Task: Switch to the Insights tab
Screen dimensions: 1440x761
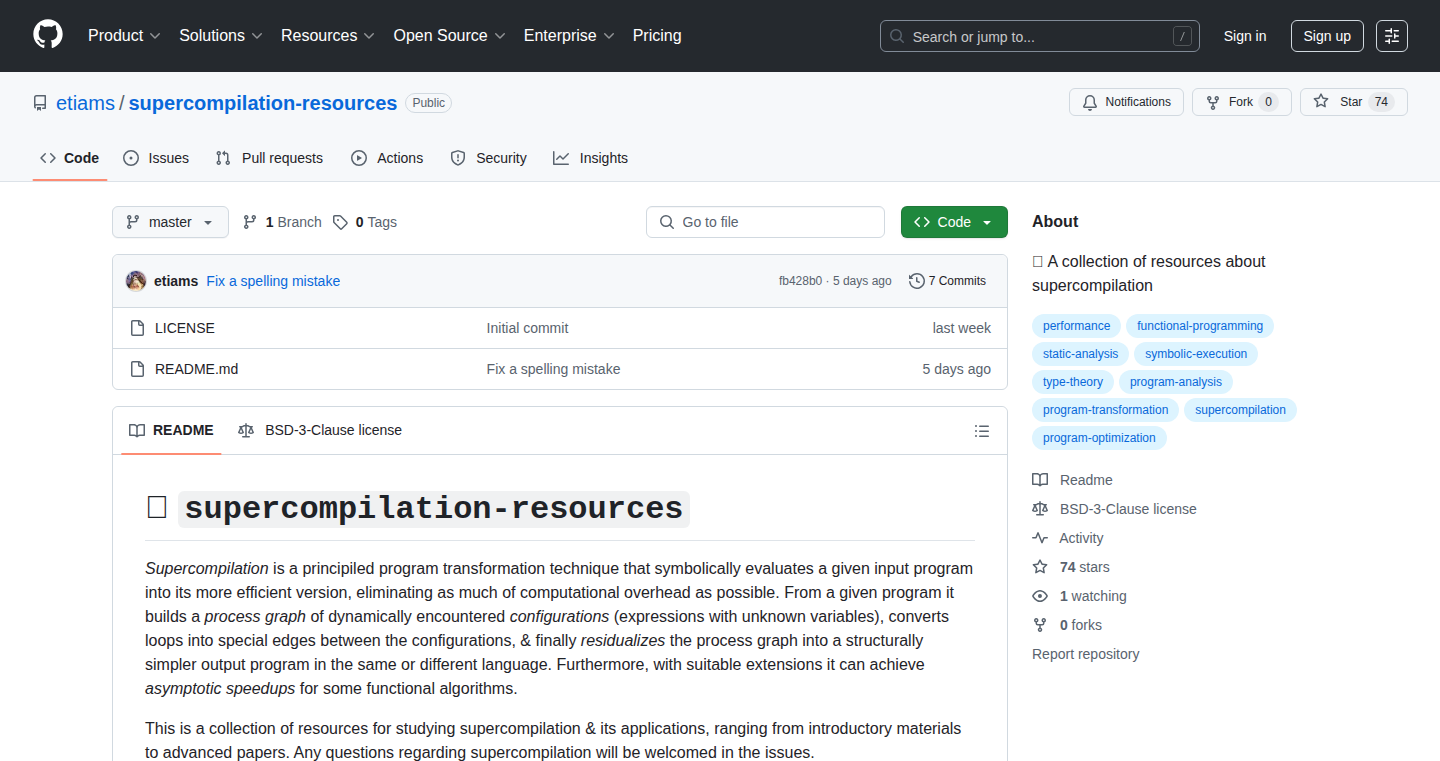Action: pos(591,158)
